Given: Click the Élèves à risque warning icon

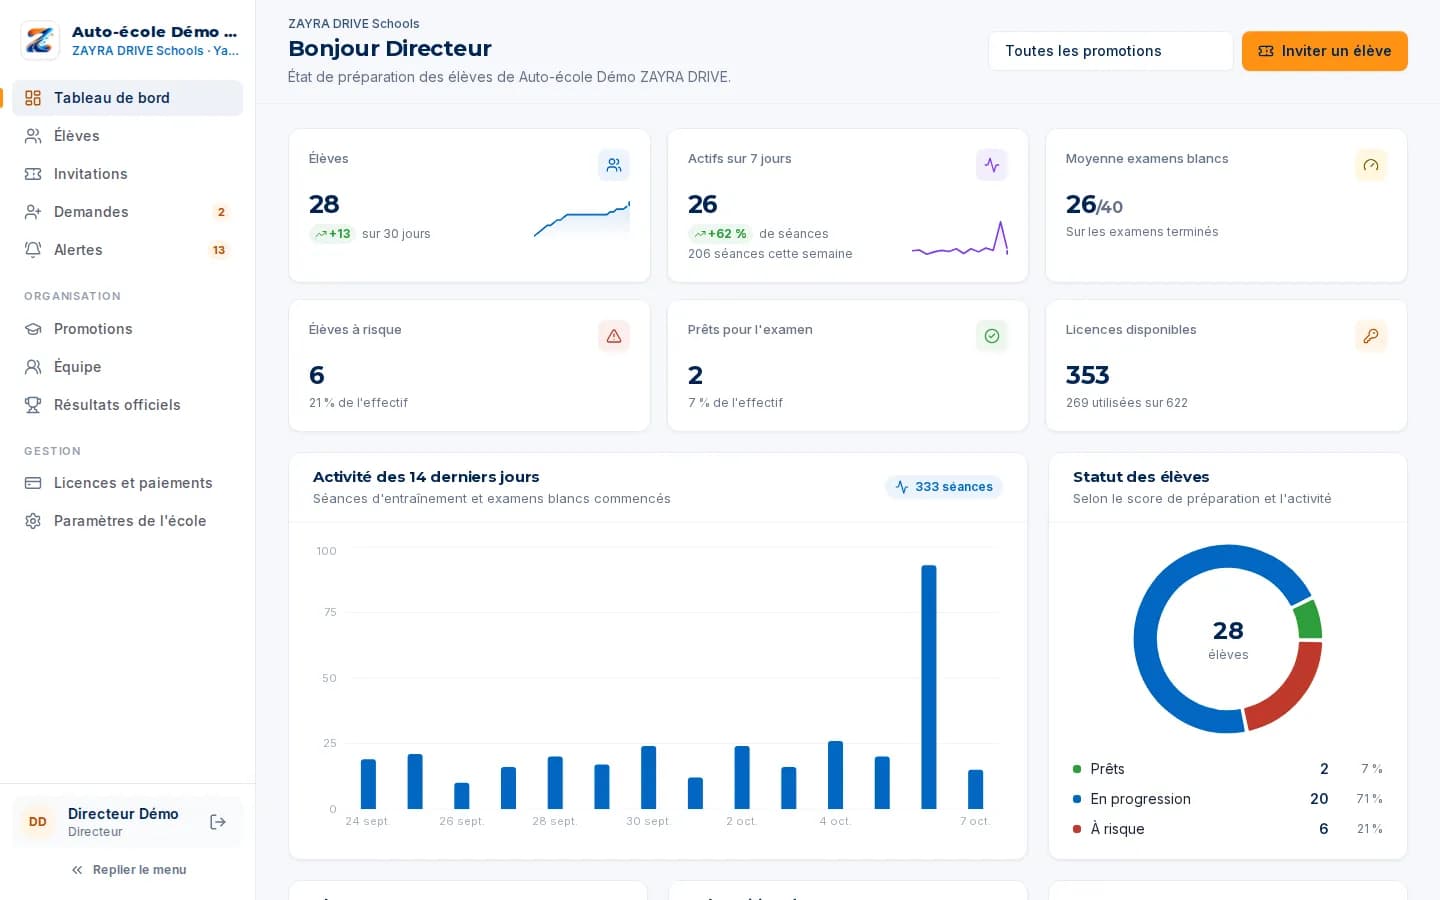Looking at the screenshot, I should 614,336.
